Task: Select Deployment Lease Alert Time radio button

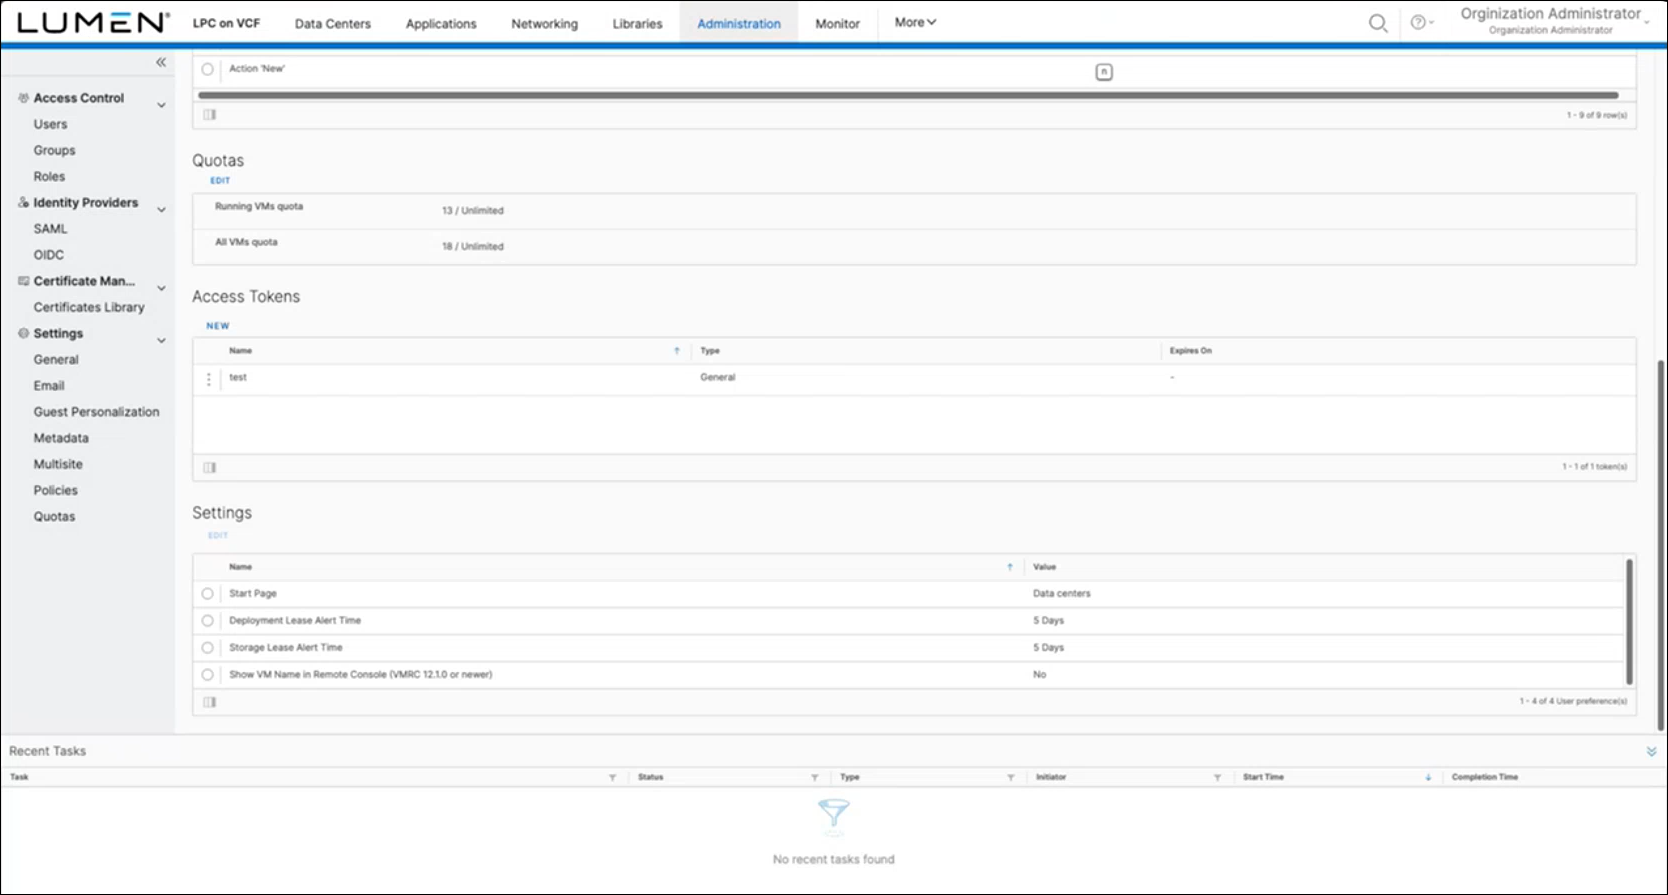Action: point(208,621)
